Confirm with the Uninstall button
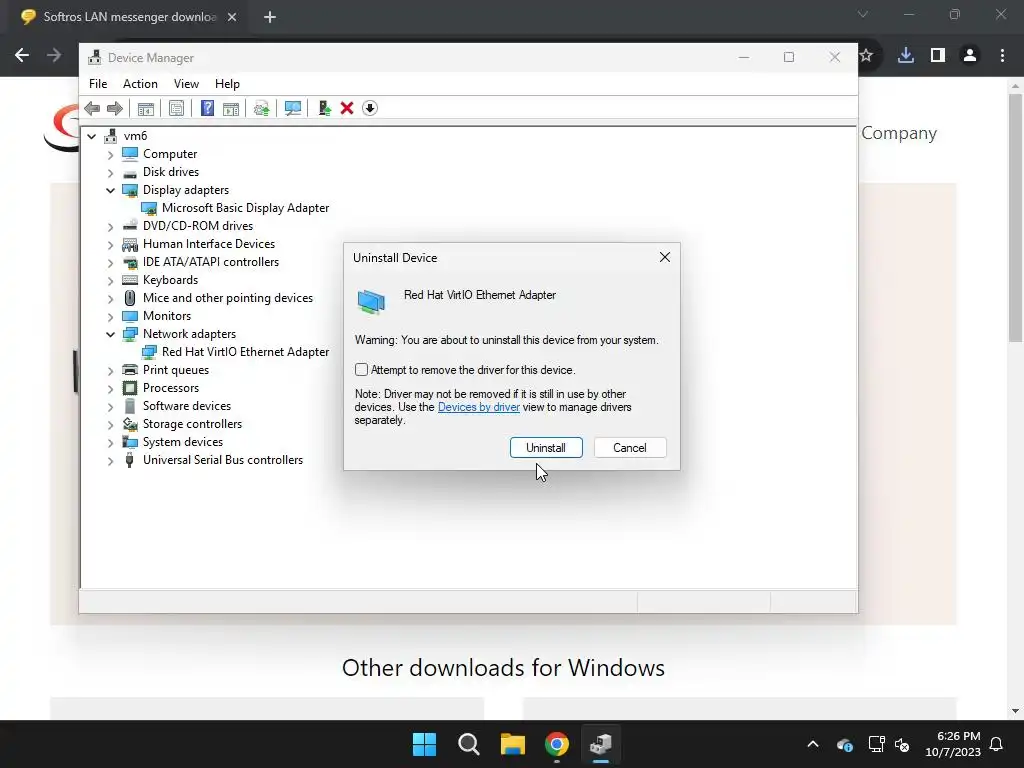 coord(546,448)
